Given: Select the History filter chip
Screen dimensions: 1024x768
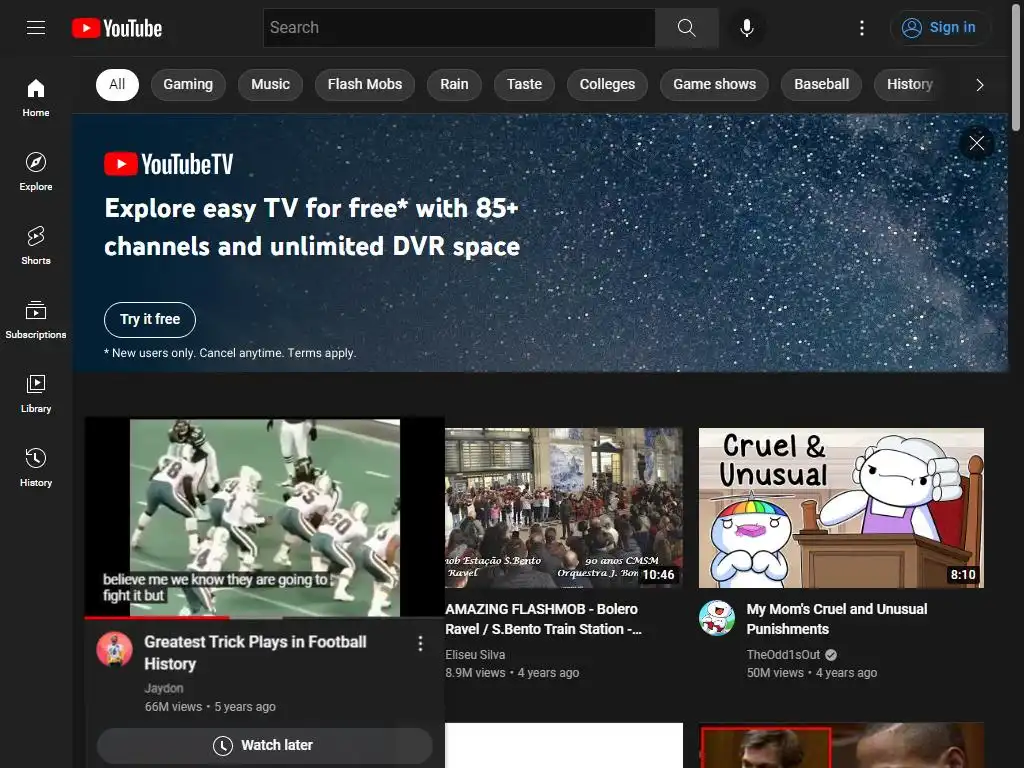Looking at the screenshot, I should pos(910,84).
